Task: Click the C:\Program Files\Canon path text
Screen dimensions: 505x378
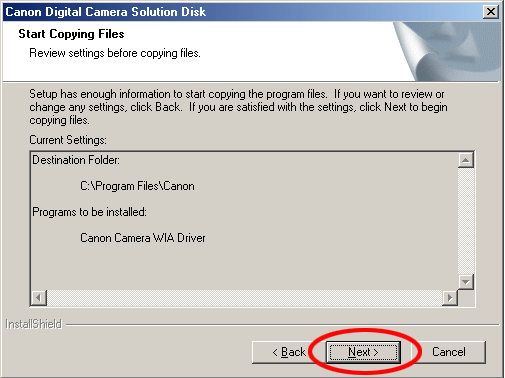Action: coord(137,186)
